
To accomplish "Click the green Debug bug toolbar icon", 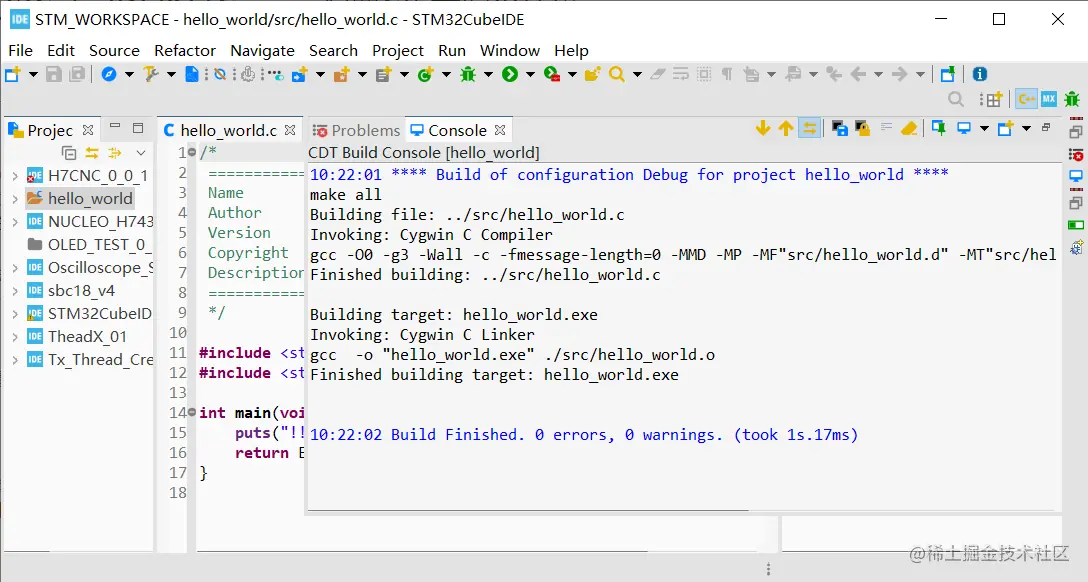I will pyautogui.click(x=468, y=74).
